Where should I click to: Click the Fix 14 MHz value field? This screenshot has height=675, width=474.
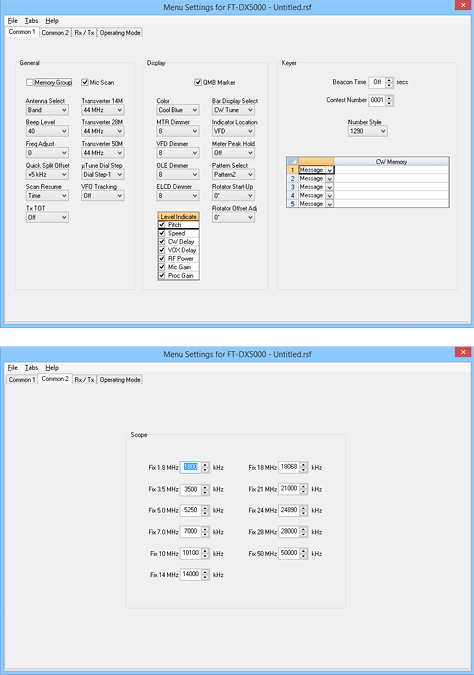pos(191,574)
